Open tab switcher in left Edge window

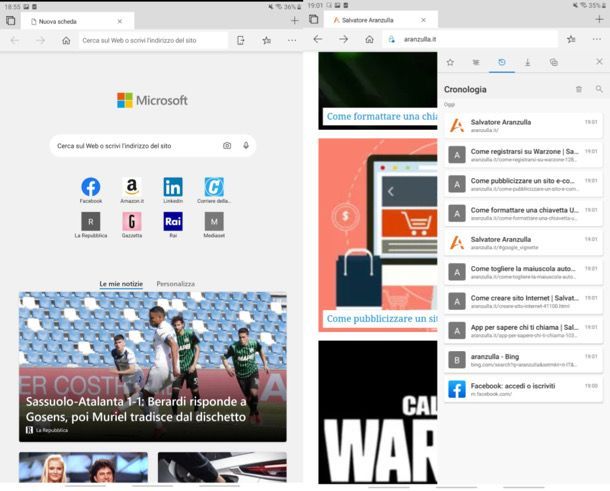click(x=11, y=21)
